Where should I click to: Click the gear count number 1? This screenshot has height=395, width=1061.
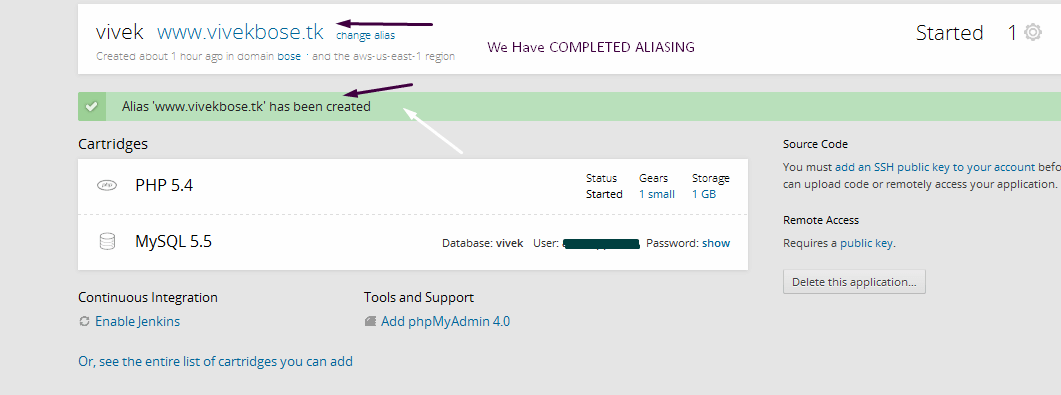pyautogui.click(x=1012, y=32)
